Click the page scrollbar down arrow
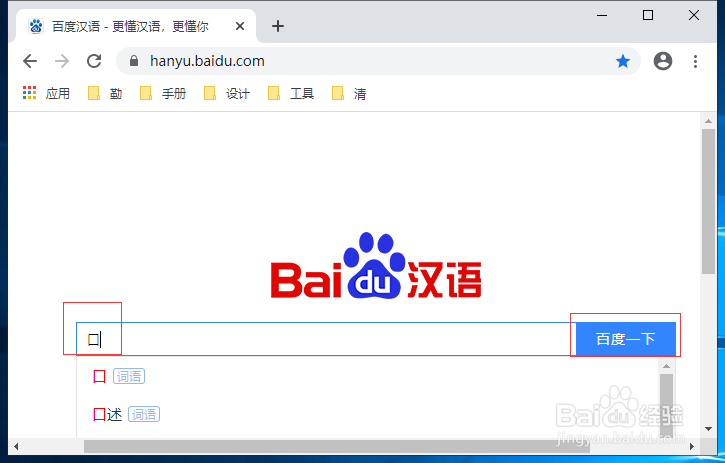 pos(708,429)
